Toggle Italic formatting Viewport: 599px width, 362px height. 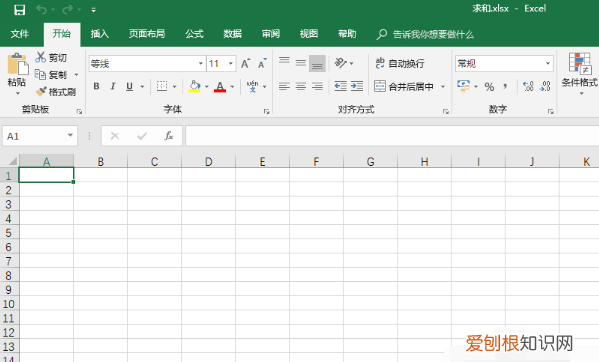pyautogui.click(x=113, y=87)
